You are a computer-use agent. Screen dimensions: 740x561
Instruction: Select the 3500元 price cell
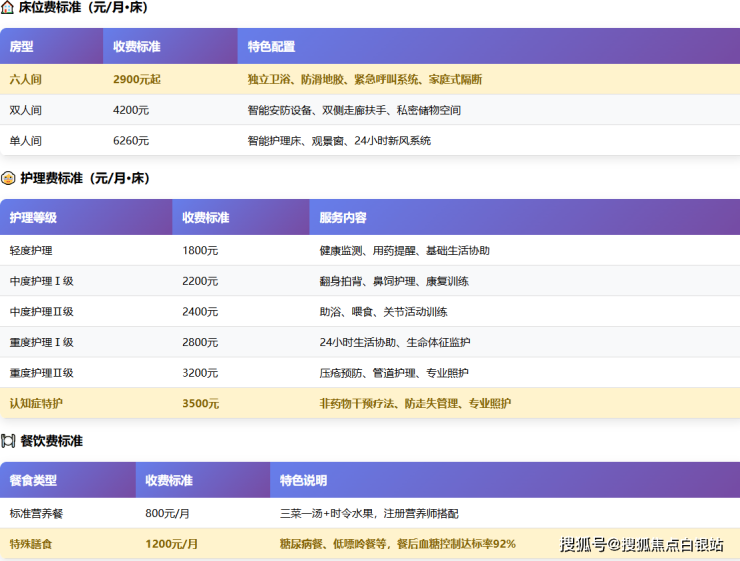[x=200, y=404]
